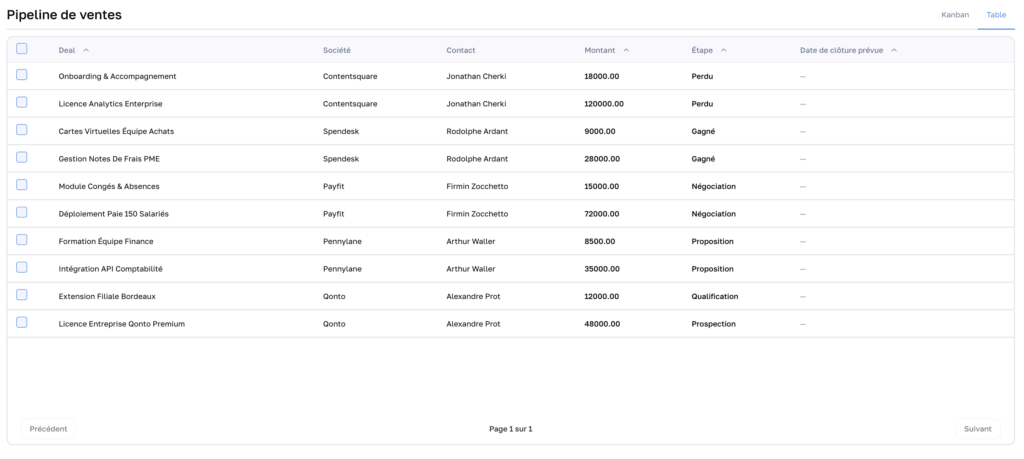Go to next page with Suivant
Viewport: 1024px width, 459px height.
coord(977,429)
